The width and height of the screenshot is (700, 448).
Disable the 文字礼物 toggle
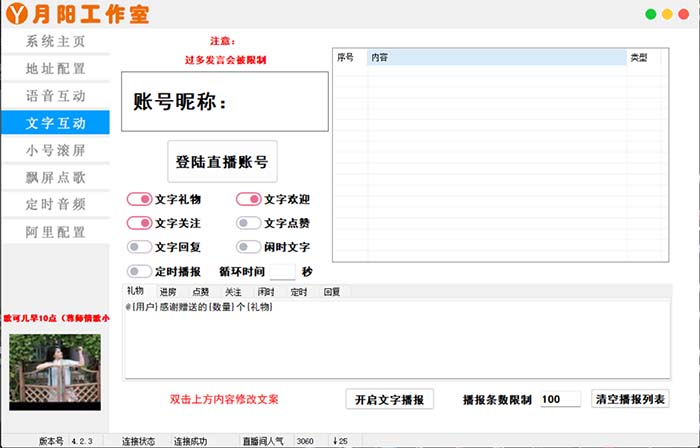[x=139, y=199]
